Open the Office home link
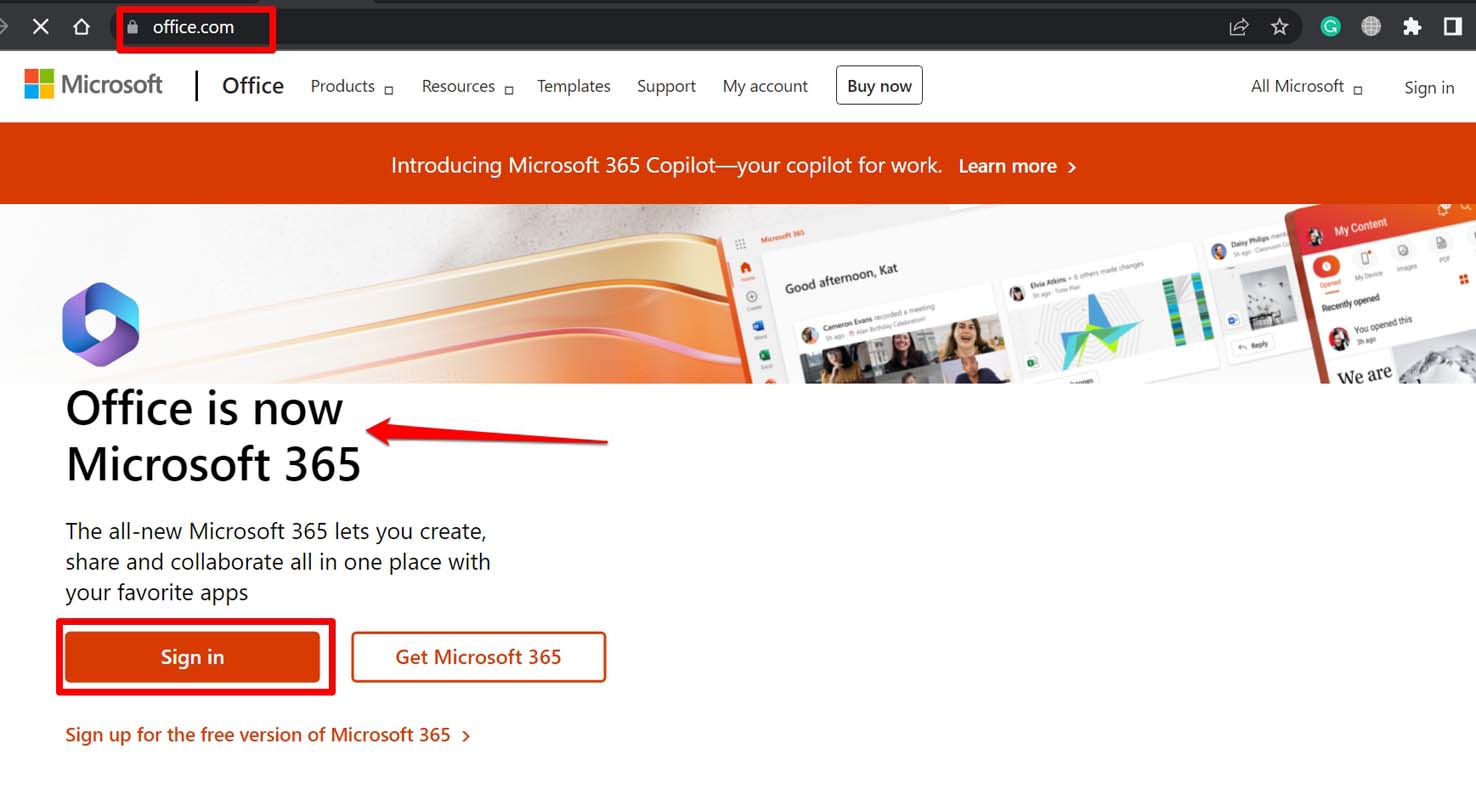1476x795 pixels. (x=253, y=86)
